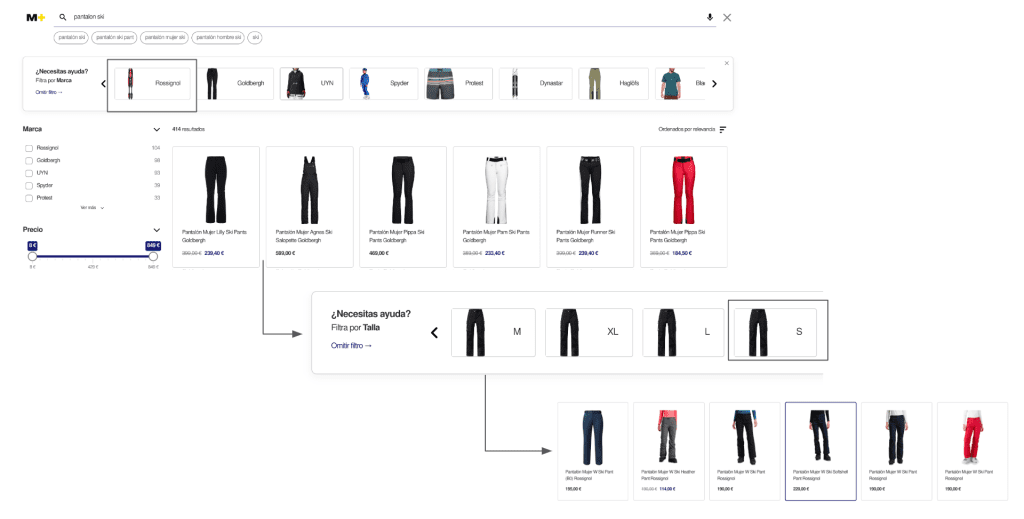This screenshot has height=519, width=1024.
Task: Click the search magnifier icon
Action: tap(63, 17)
